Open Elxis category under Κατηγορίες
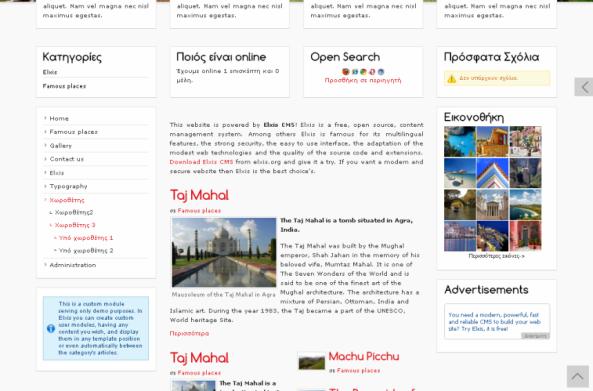593x391 pixels. coord(50,72)
